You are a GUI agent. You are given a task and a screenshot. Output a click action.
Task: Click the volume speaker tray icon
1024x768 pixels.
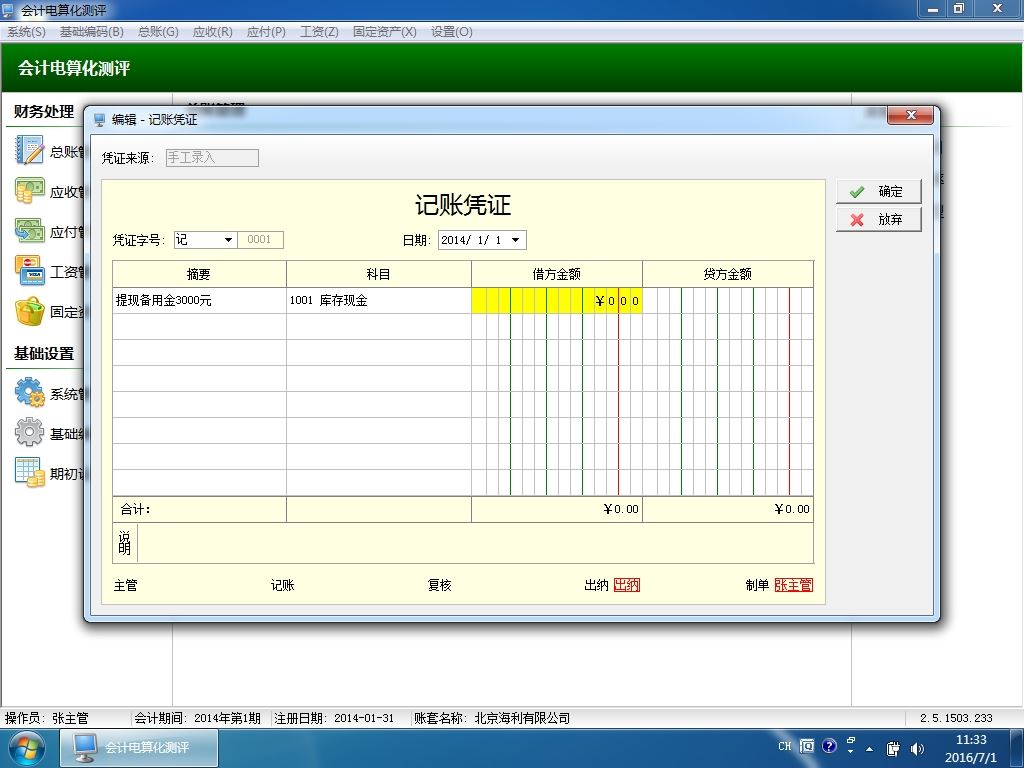(x=917, y=748)
